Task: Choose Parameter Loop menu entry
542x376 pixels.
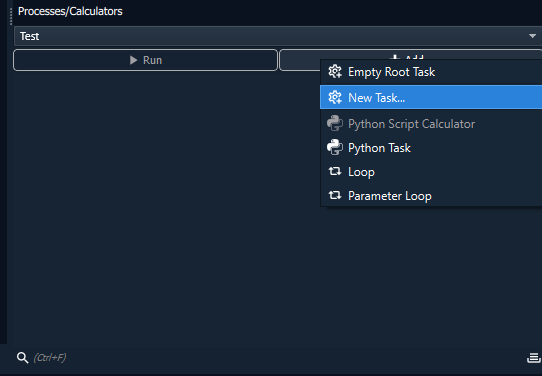Action: pyautogui.click(x=431, y=196)
